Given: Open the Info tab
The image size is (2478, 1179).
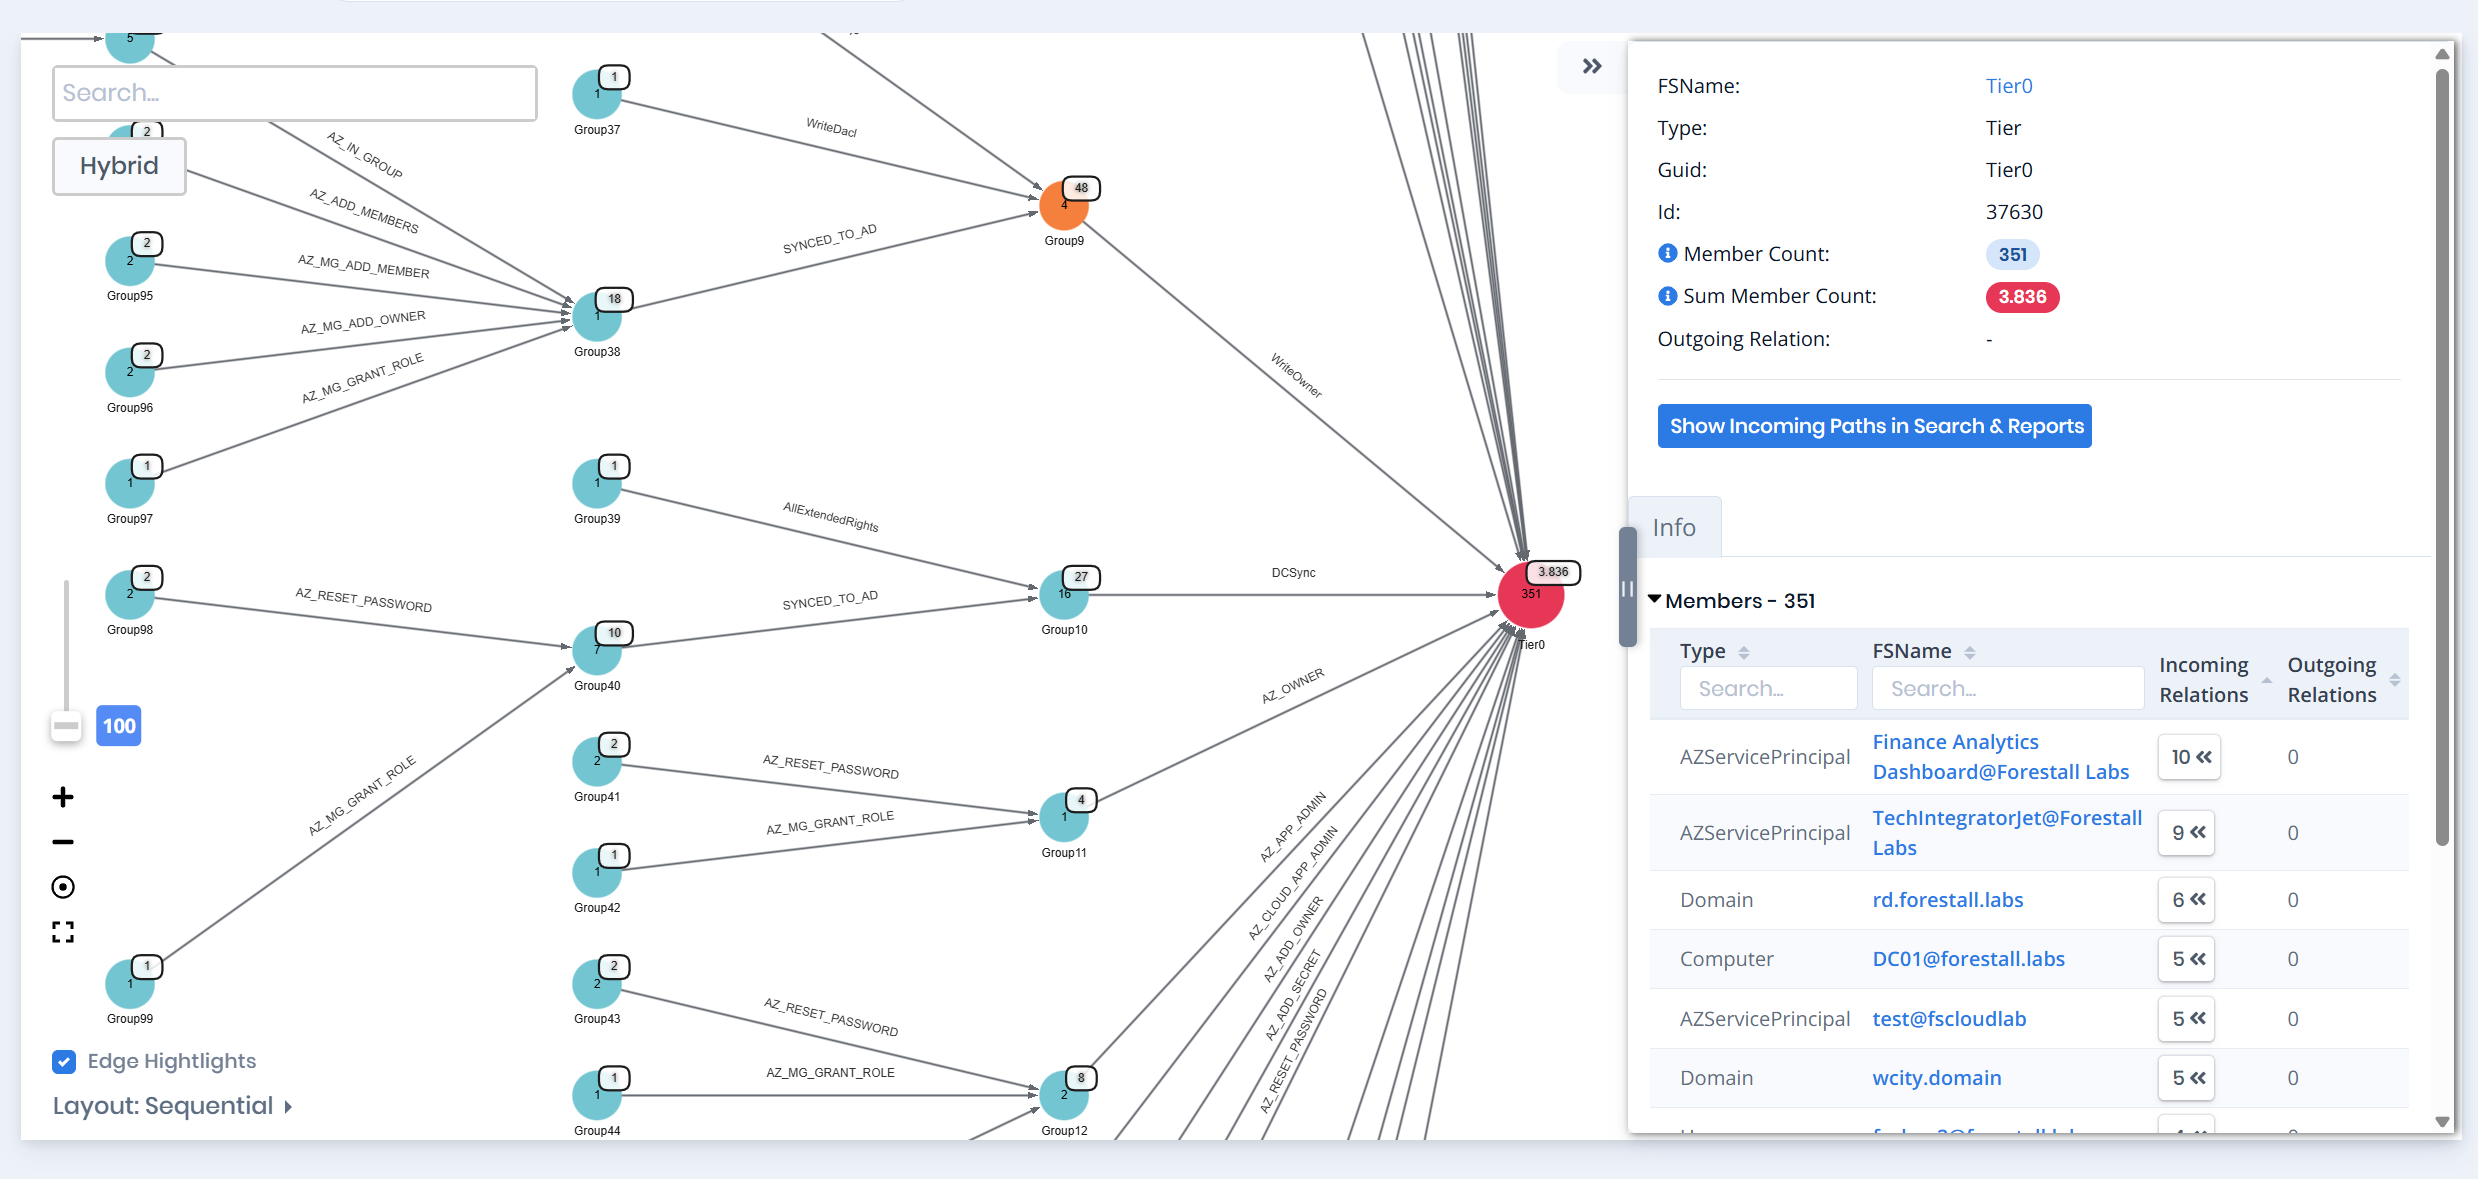Looking at the screenshot, I should (x=1674, y=527).
